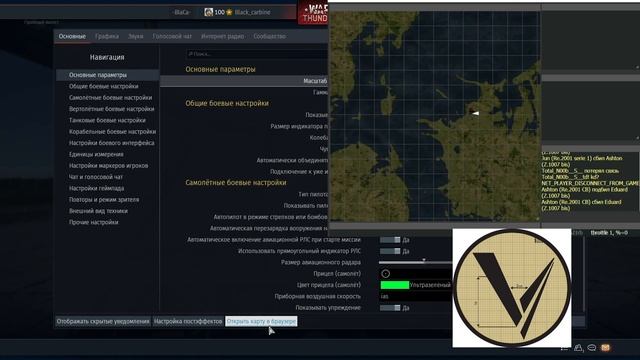Click Отображать скрытые уведомления button
This screenshot has width=640, height=360.
pos(103,321)
